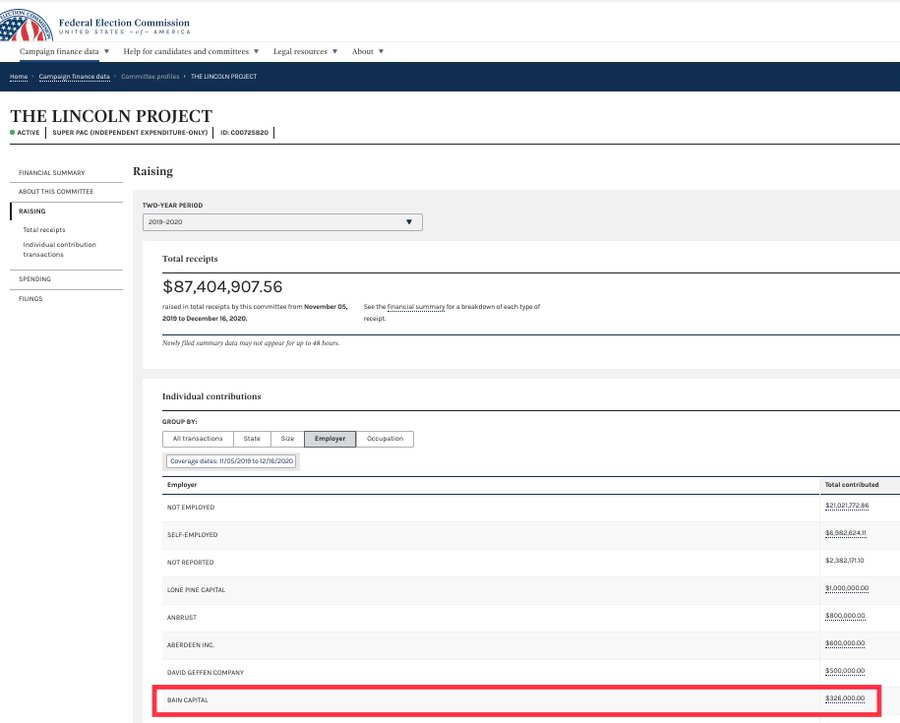Jump to Individual contribution transactions link
The image size is (900, 723).
click(x=59, y=249)
